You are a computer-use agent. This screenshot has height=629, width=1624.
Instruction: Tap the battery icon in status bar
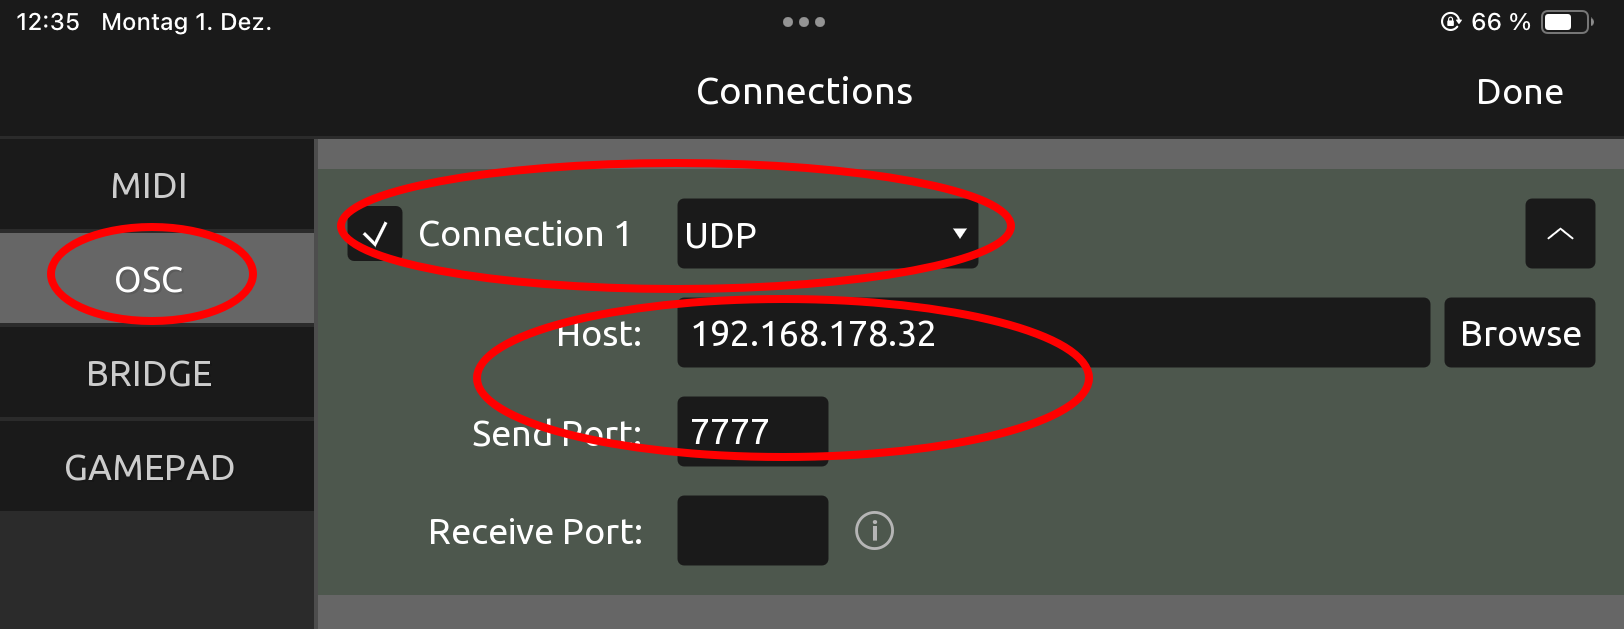[x=1567, y=22]
